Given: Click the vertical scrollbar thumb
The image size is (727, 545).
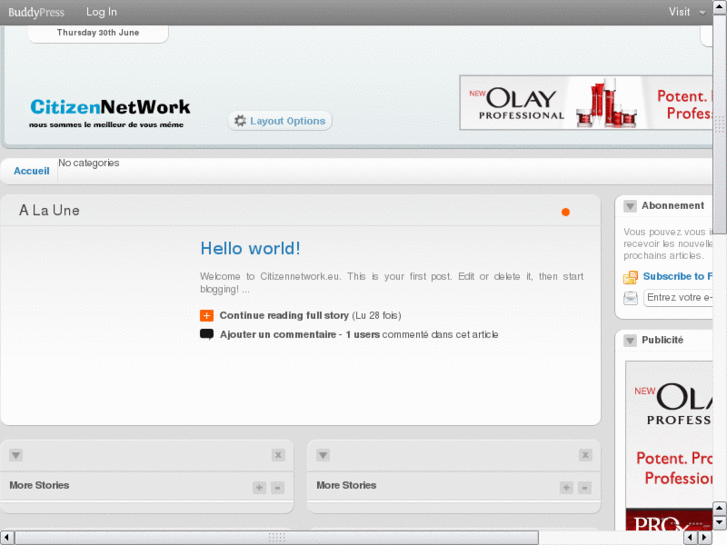Looking at the screenshot, I should coord(719,124).
